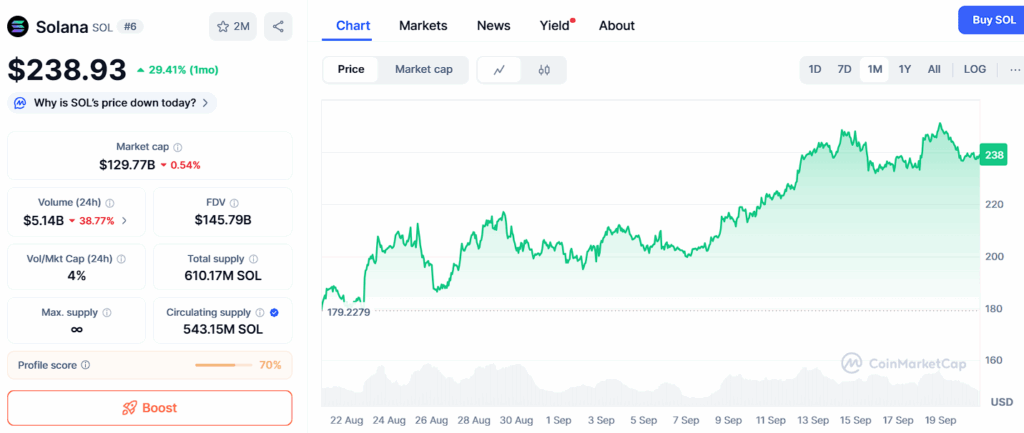Screen dimensions: 1024x433
Task: Click the share icon button
Action: click(x=278, y=26)
